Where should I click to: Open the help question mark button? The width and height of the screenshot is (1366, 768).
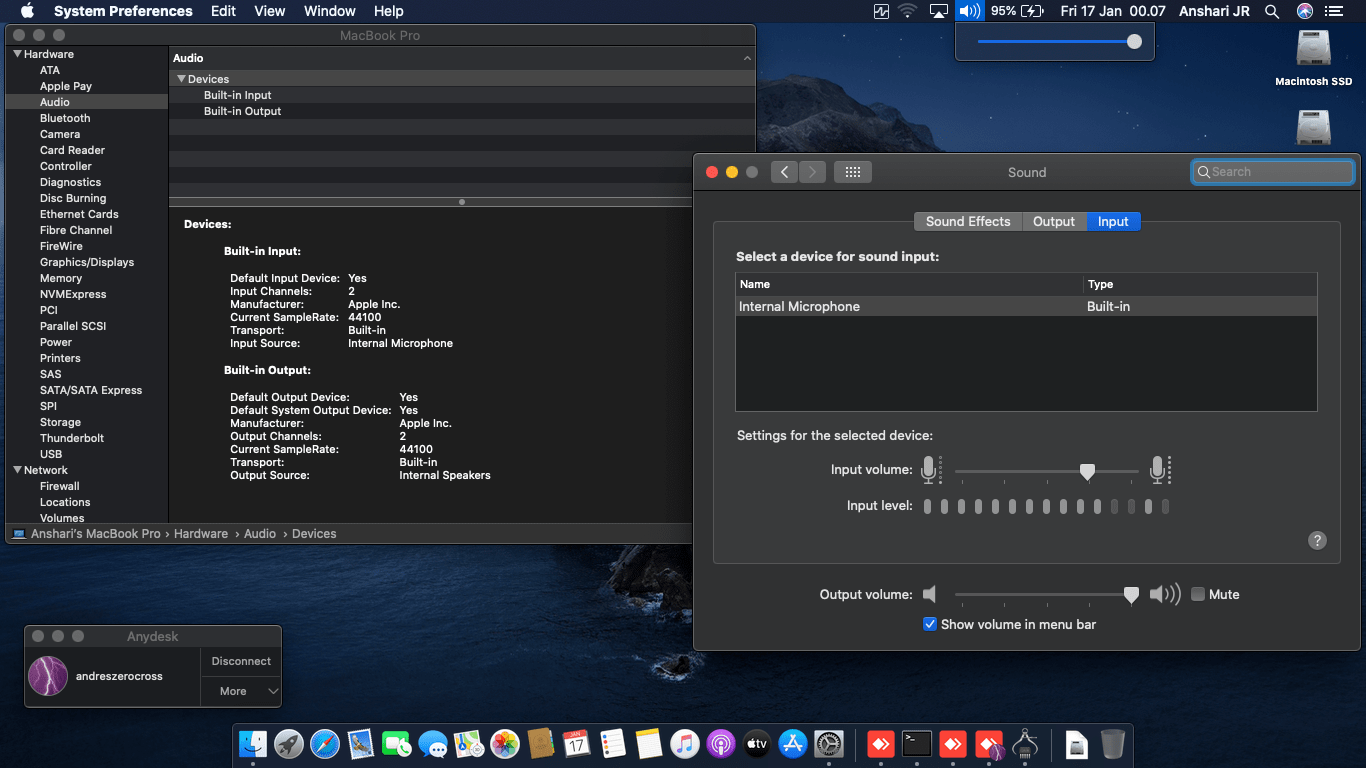point(1317,541)
